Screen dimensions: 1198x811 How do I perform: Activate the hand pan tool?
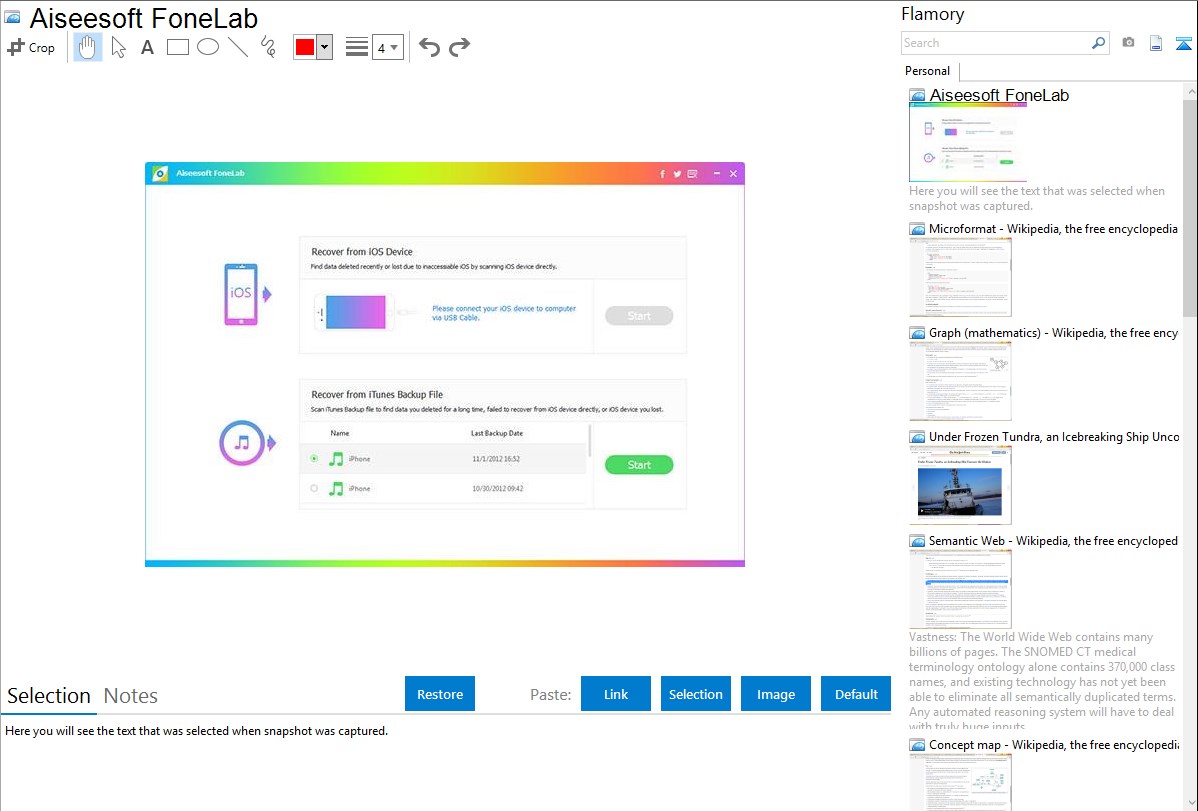(x=88, y=47)
